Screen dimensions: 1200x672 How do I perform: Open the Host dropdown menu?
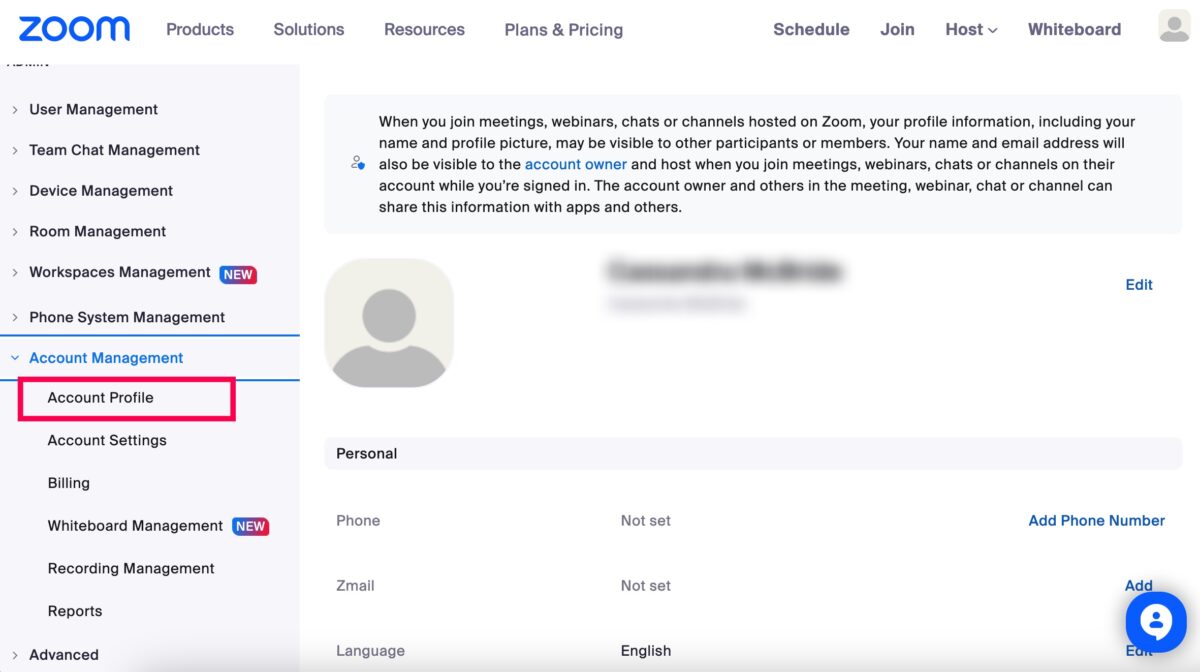point(971,29)
